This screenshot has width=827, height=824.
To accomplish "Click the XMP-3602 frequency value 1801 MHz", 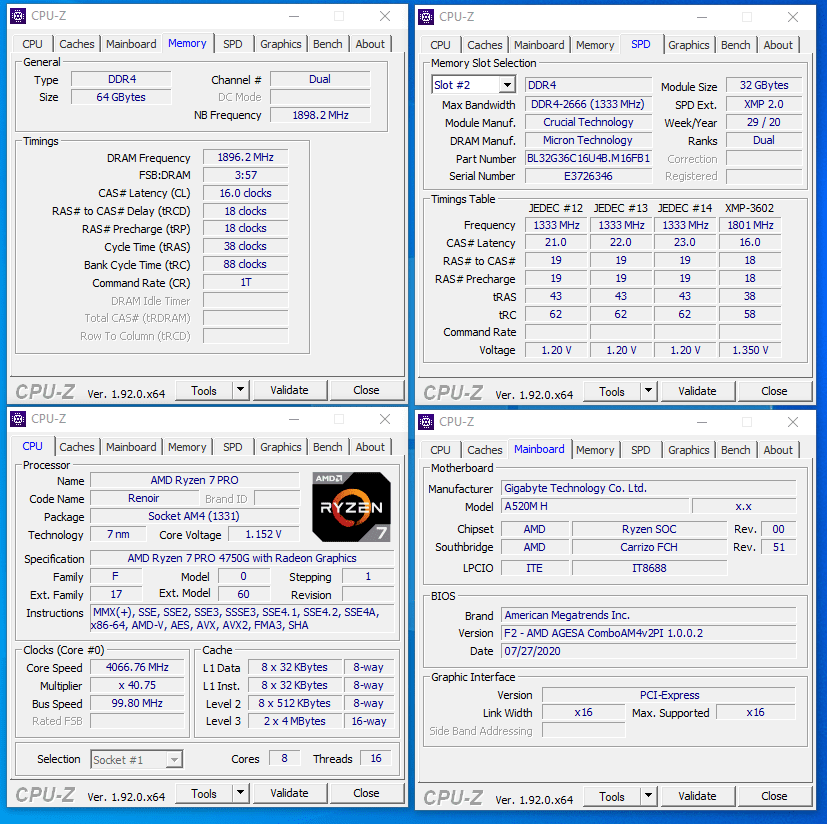I will pyautogui.click(x=751, y=225).
